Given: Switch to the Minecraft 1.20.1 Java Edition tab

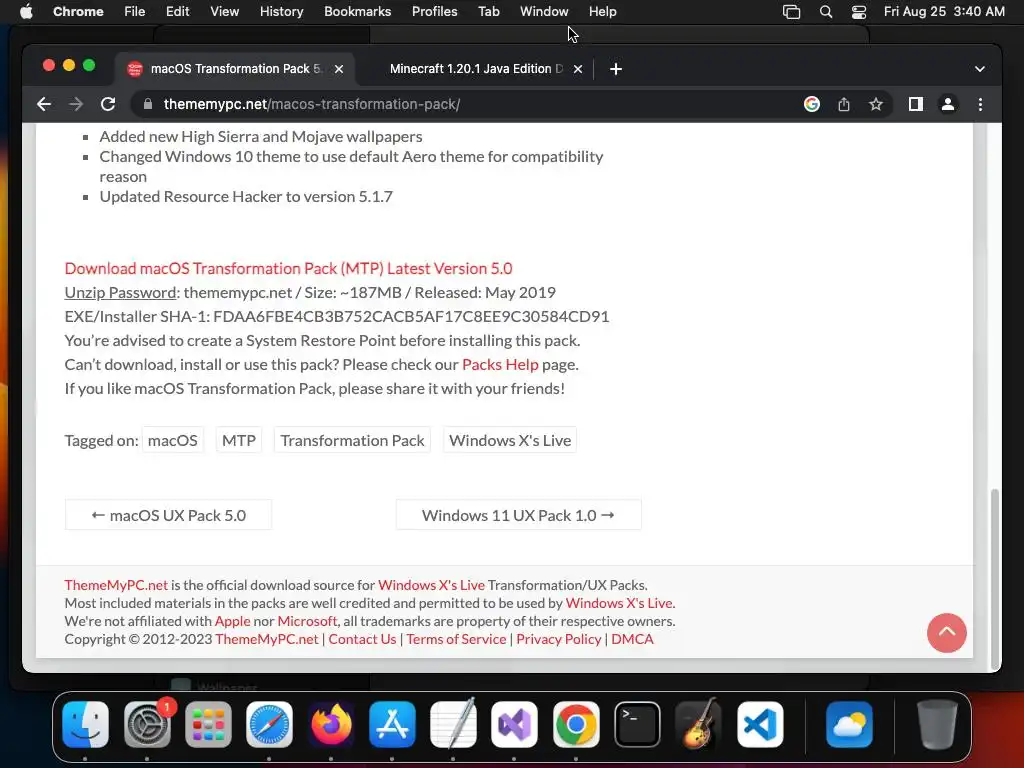Looking at the screenshot, I should coord(475,69).
